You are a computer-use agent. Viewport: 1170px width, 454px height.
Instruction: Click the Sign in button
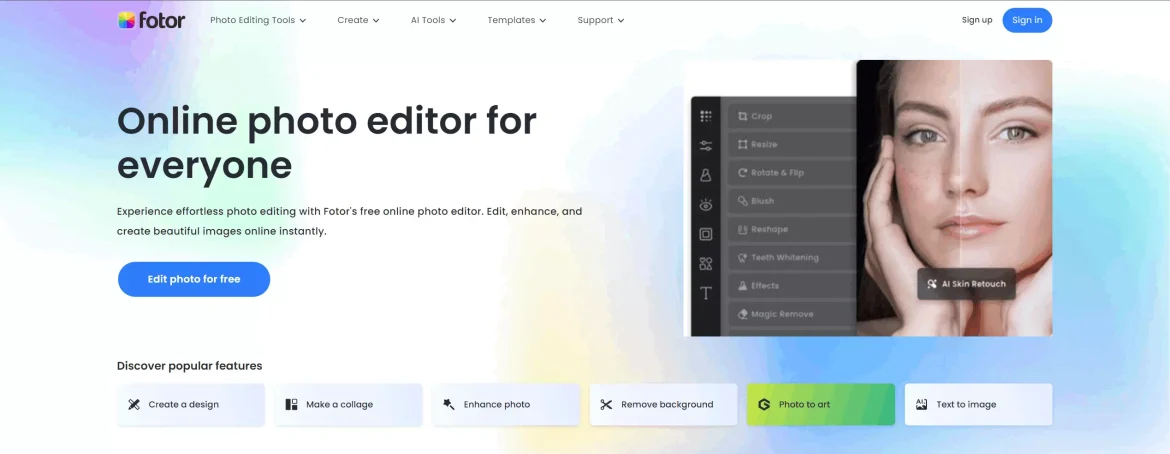[1027, 20]
